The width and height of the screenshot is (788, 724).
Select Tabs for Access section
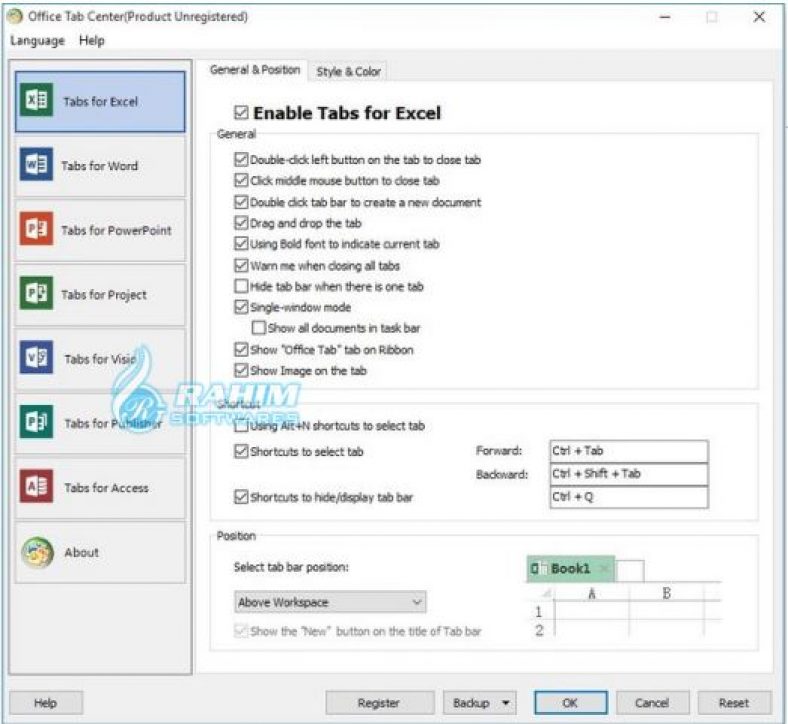[x=100, y=487]
